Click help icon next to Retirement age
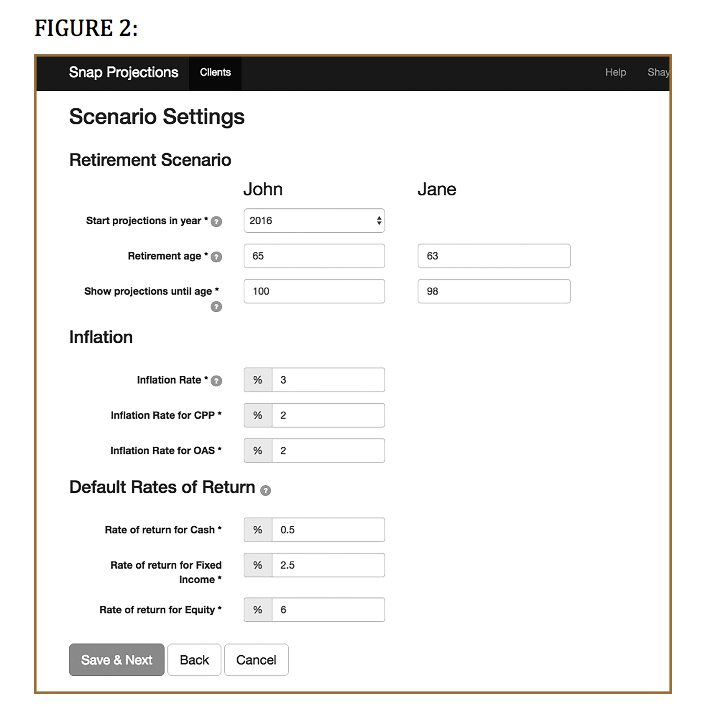 tap(216, 257)
